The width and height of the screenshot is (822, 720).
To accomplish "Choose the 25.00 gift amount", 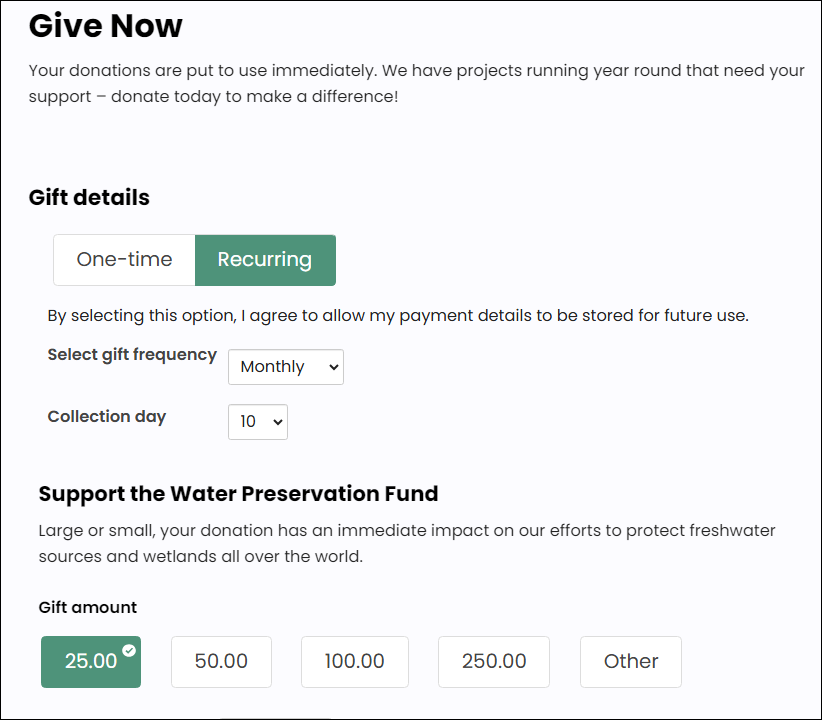I will pyautogui.click(x=91, y=661).
